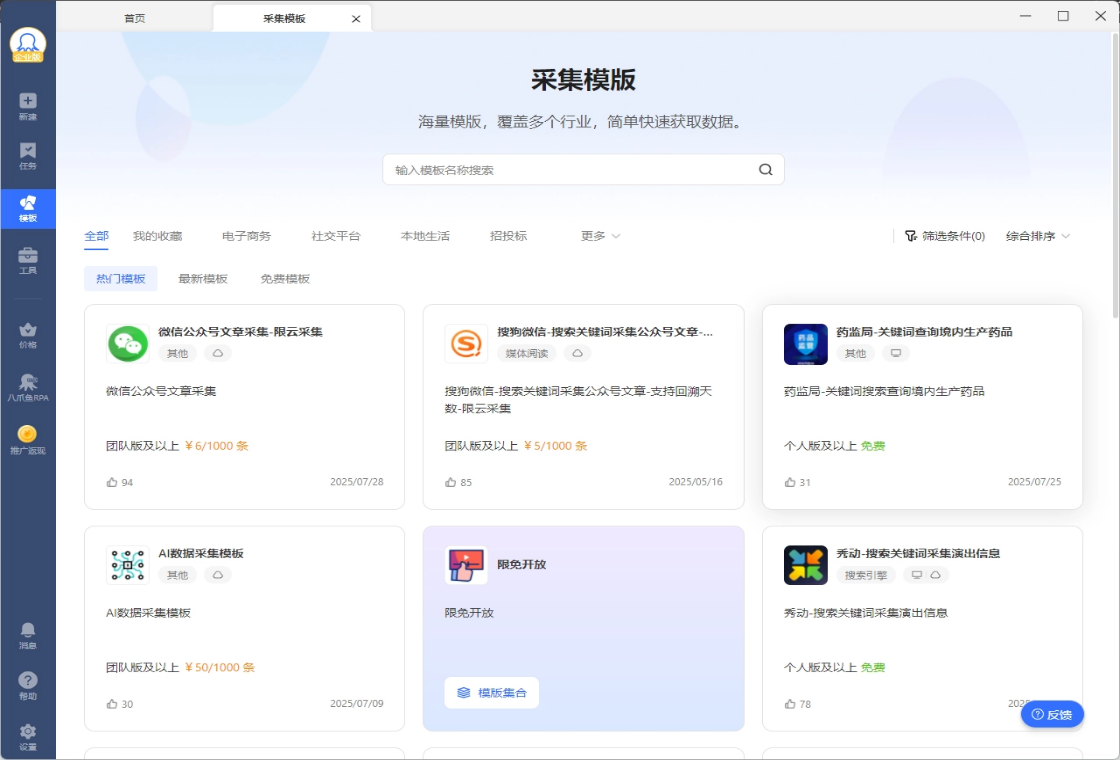Launch 八爪鱼RPA from the sidebar
Image resolution: width=1120 pixels, height=760 pixels.
click(28, 383)
